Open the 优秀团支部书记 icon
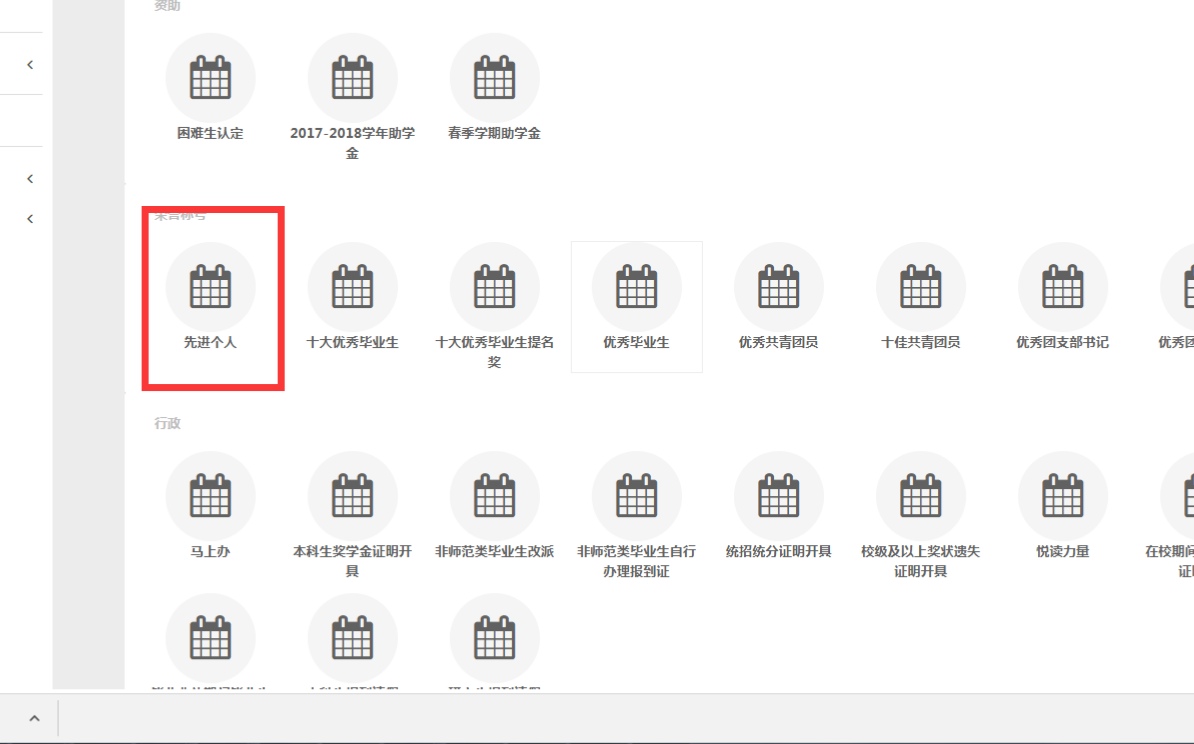 point(1062,287)
